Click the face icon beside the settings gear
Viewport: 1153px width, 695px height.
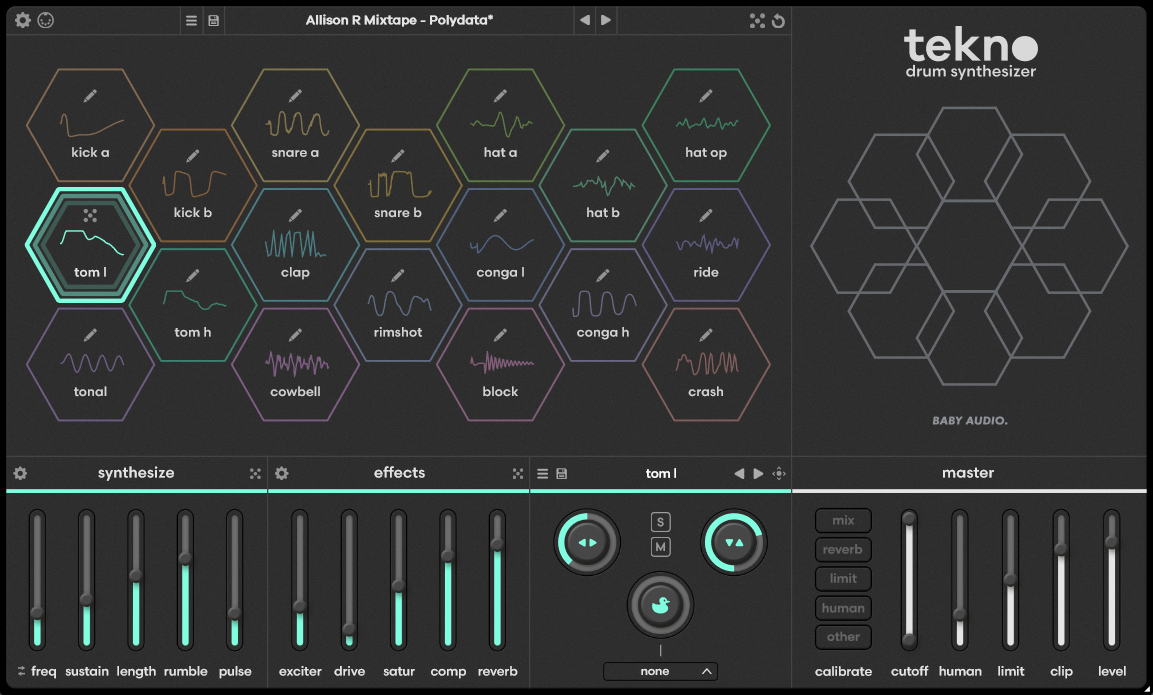coord(45,20)
